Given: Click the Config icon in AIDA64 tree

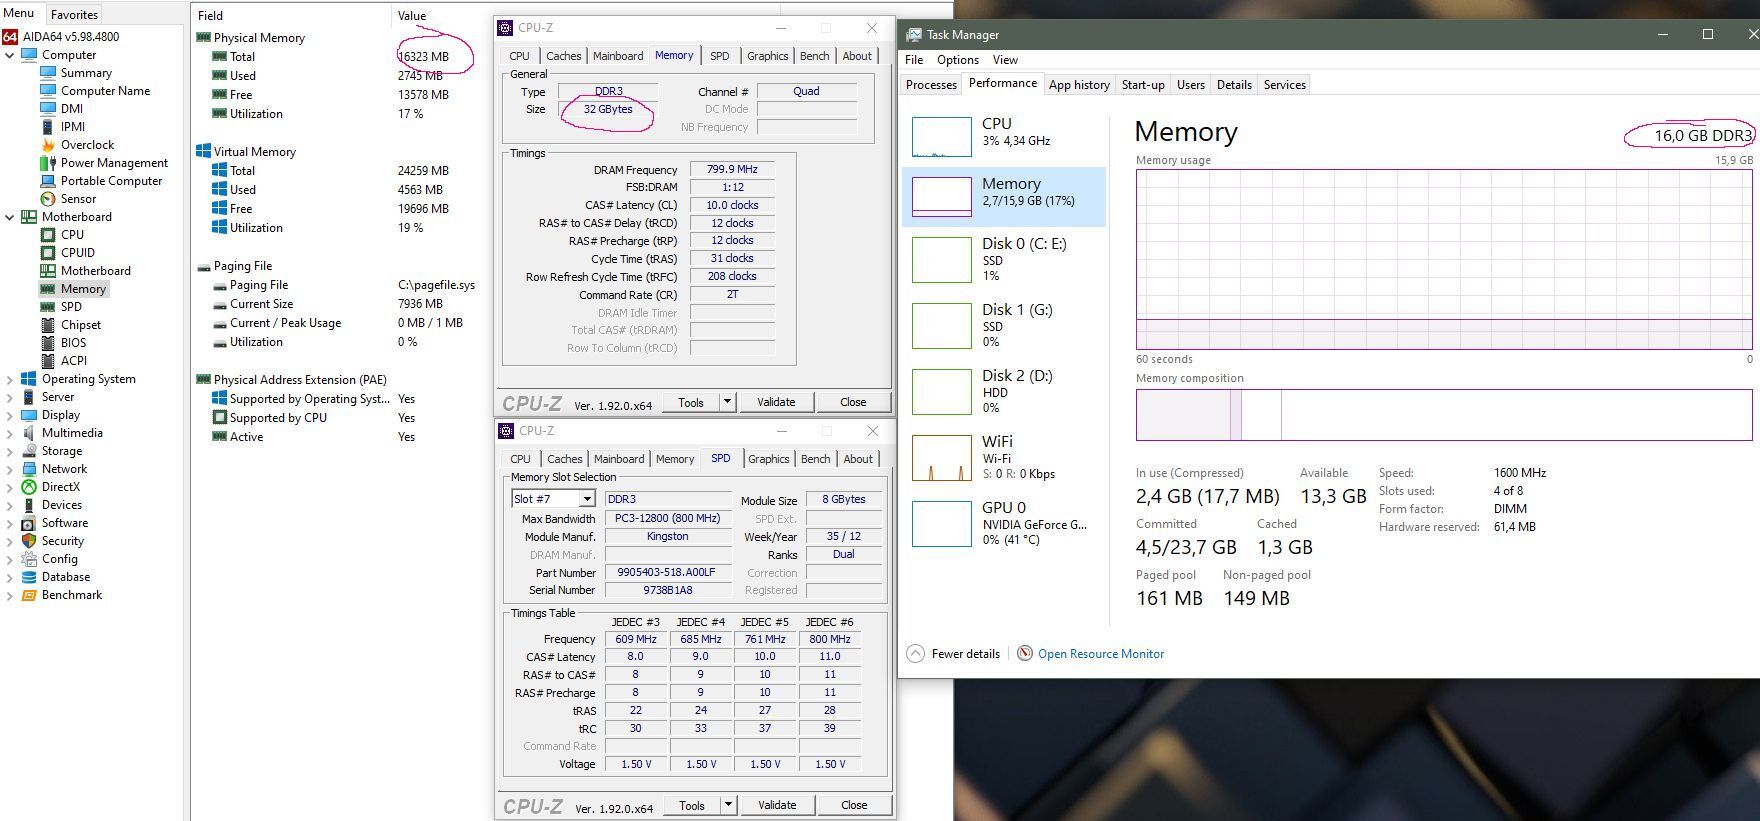Looking at the screenshot, I should pos(29,559).
